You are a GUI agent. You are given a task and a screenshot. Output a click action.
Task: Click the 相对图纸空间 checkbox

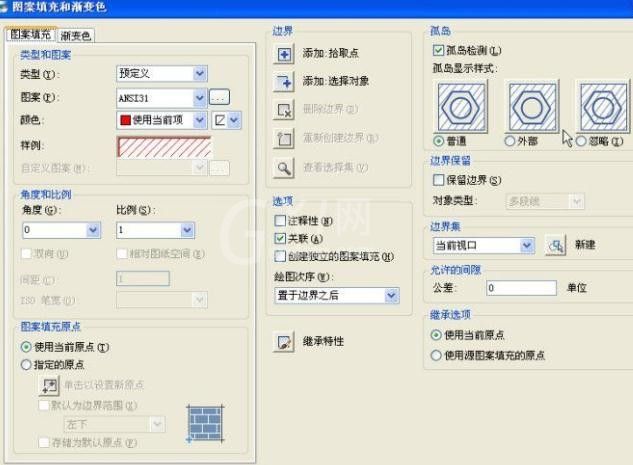pos(122,254)
